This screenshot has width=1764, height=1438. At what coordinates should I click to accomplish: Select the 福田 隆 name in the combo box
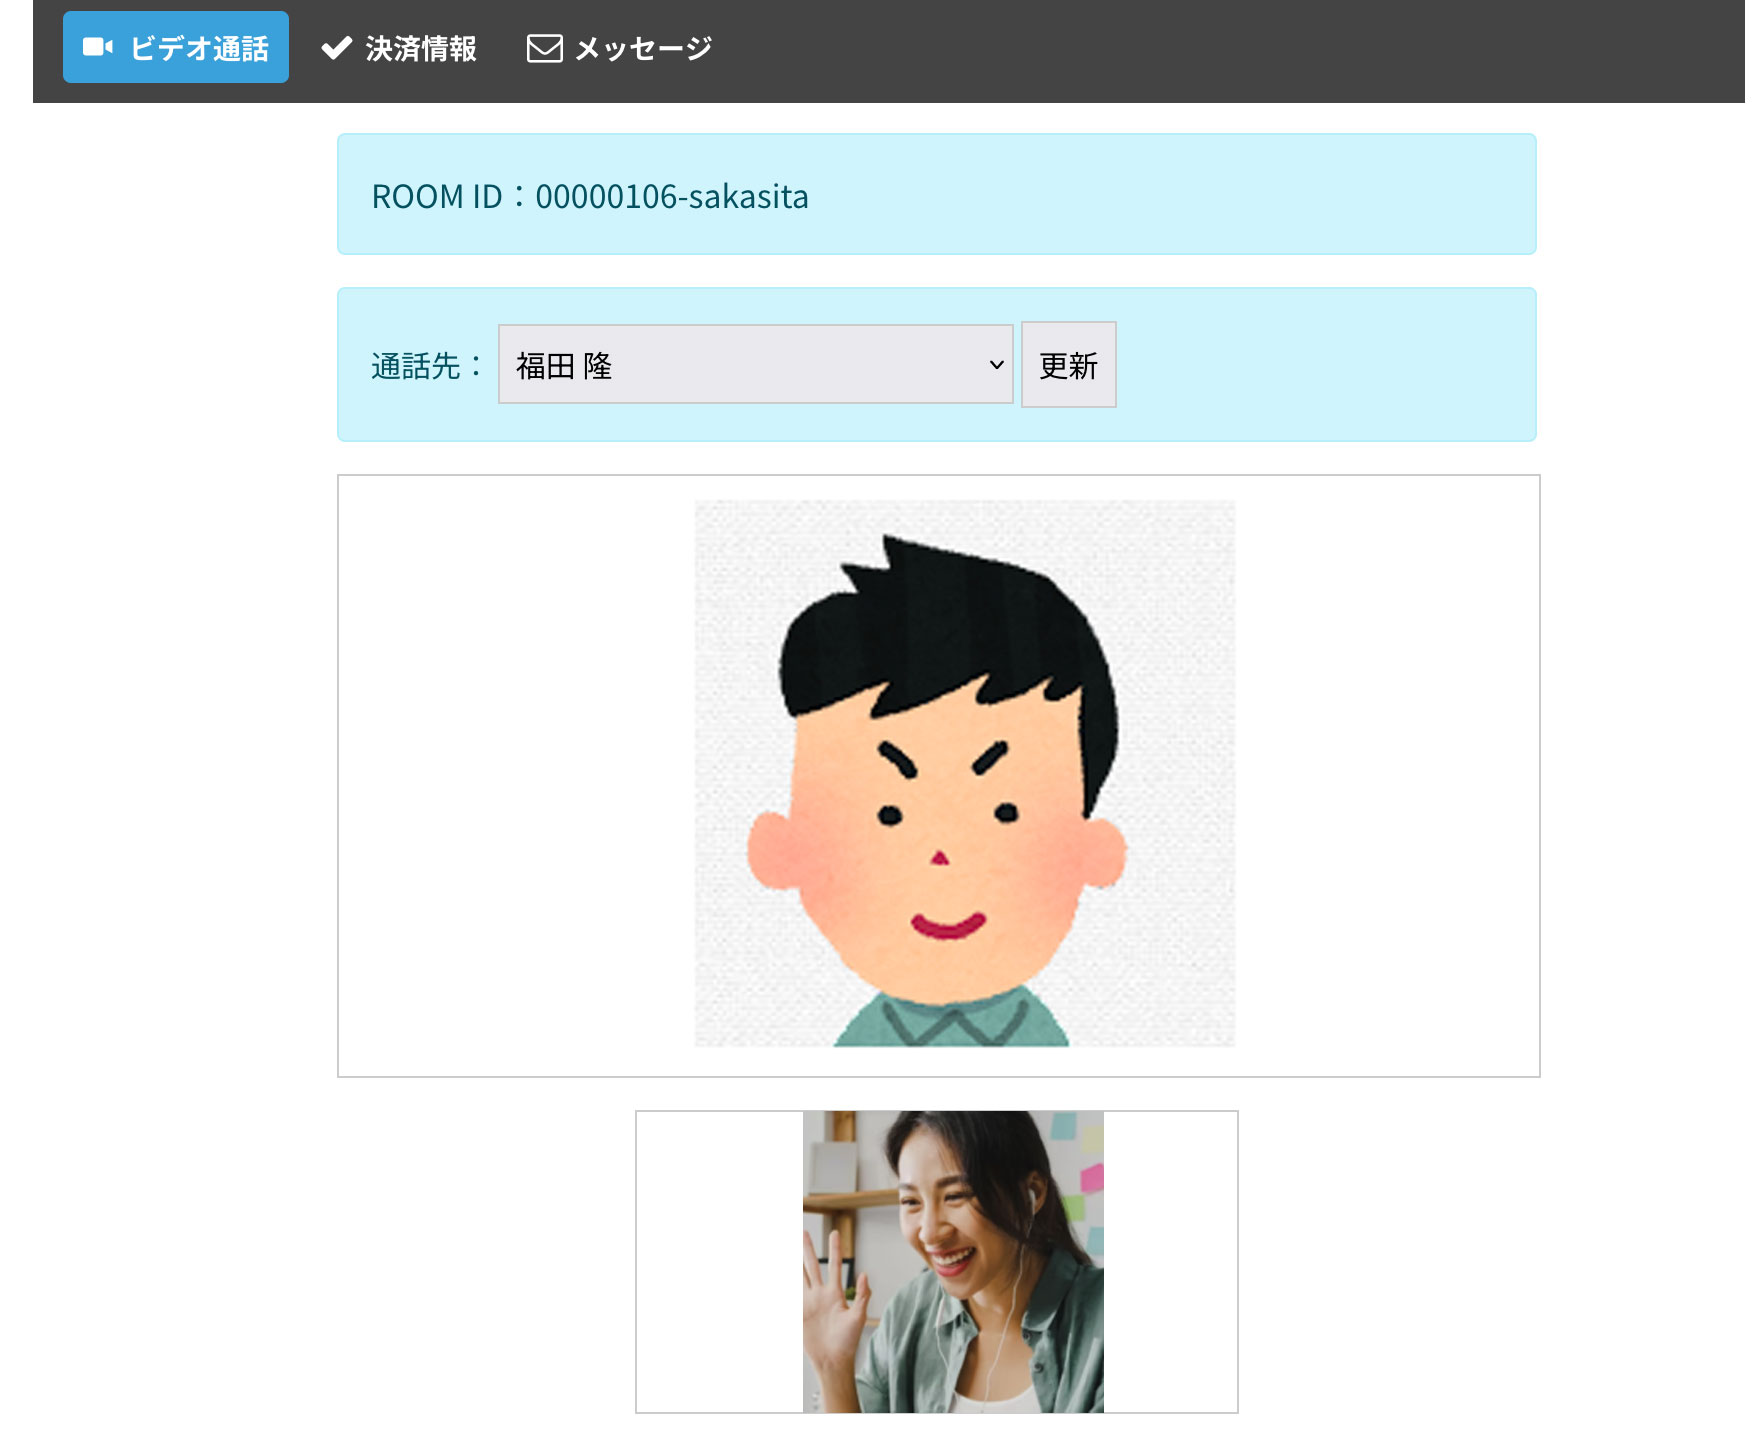[x=564, y=366]
